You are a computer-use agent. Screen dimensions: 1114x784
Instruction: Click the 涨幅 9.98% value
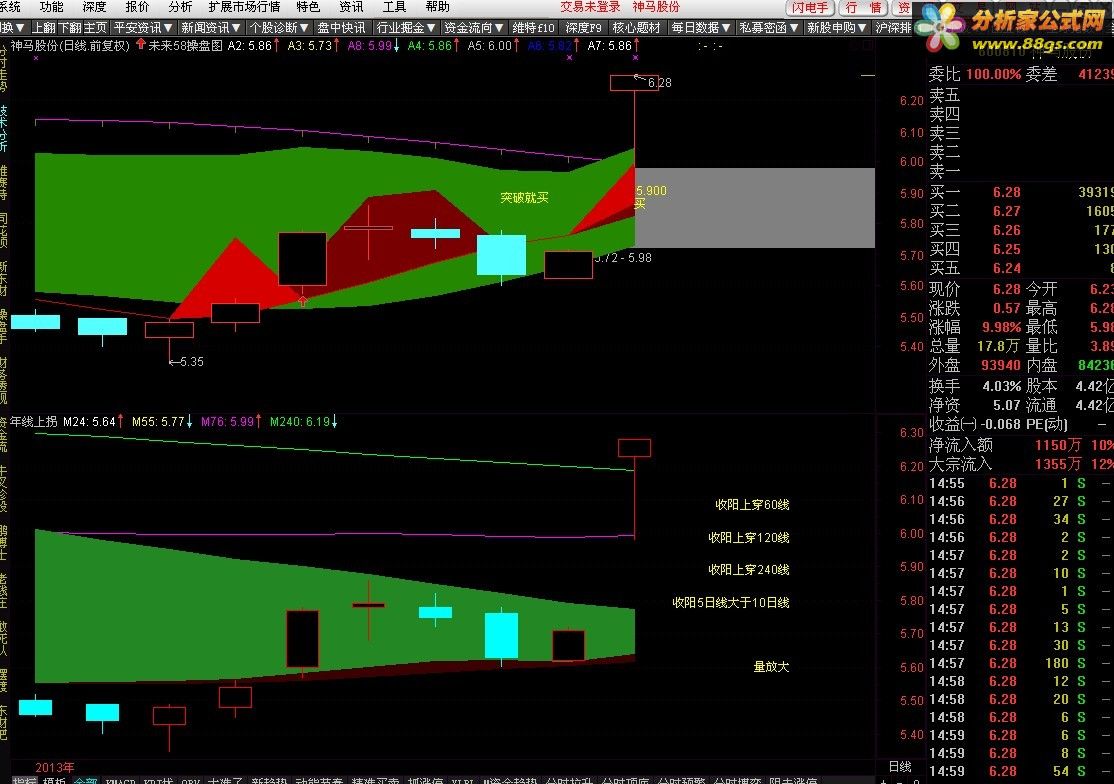[x=1002, y=327]
